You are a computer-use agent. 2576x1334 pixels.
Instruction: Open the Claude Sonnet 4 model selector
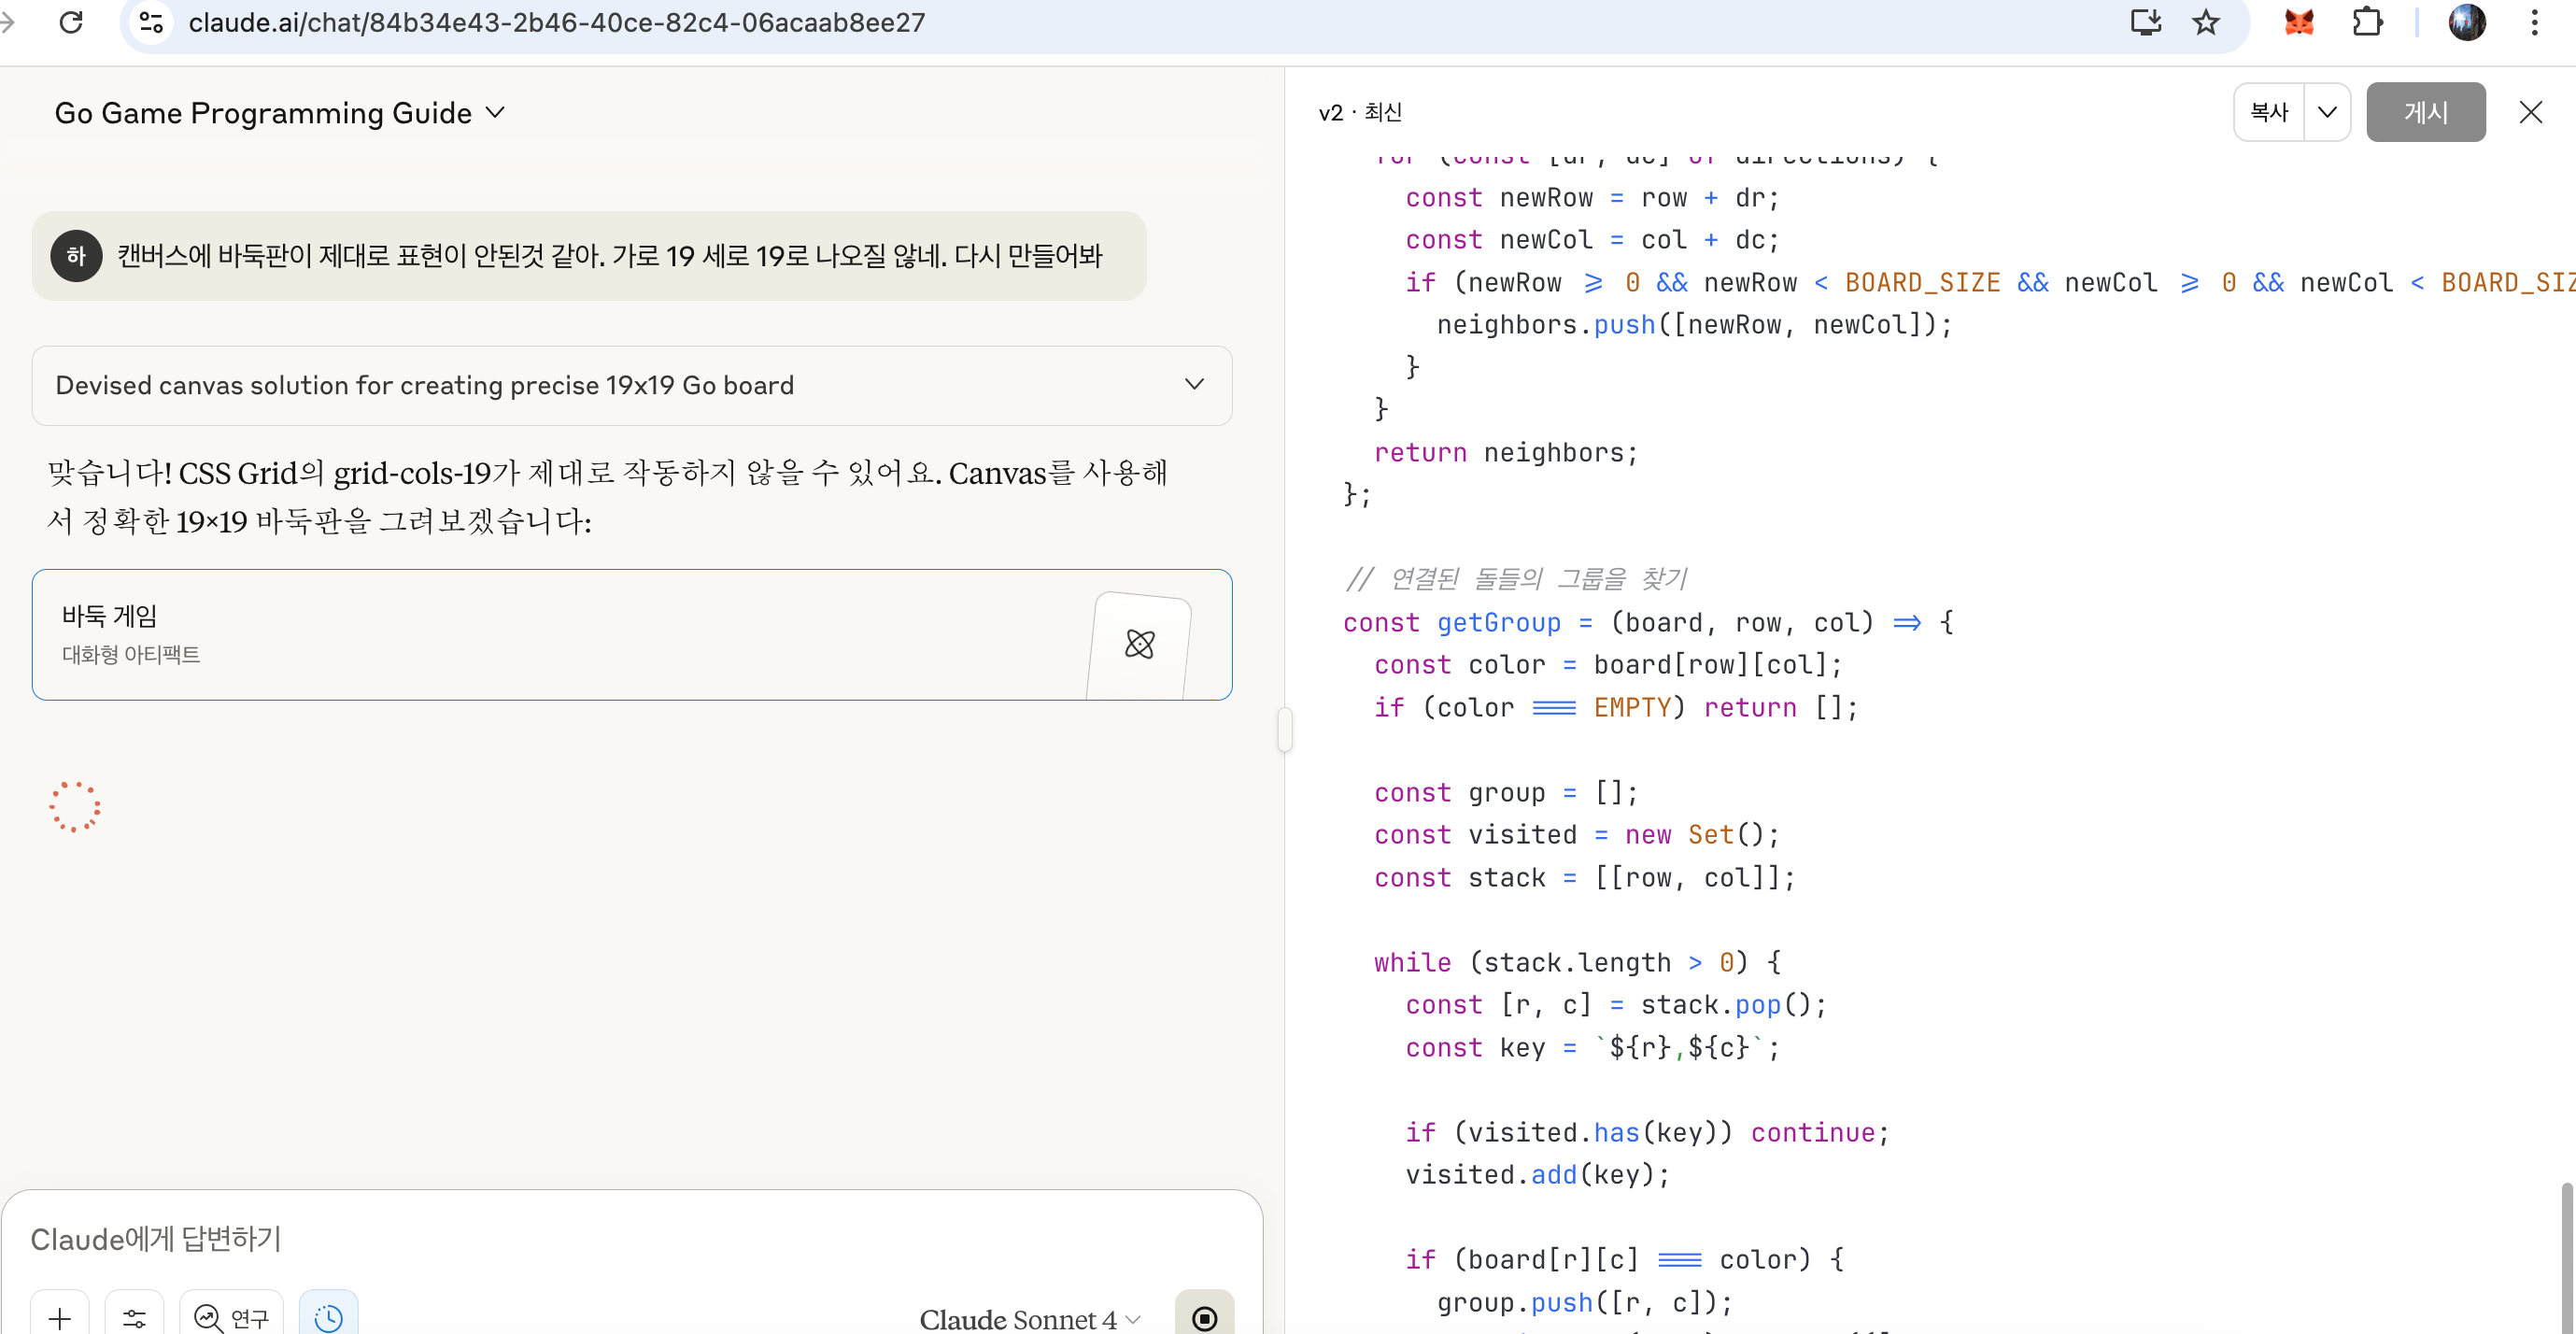1030,1319
